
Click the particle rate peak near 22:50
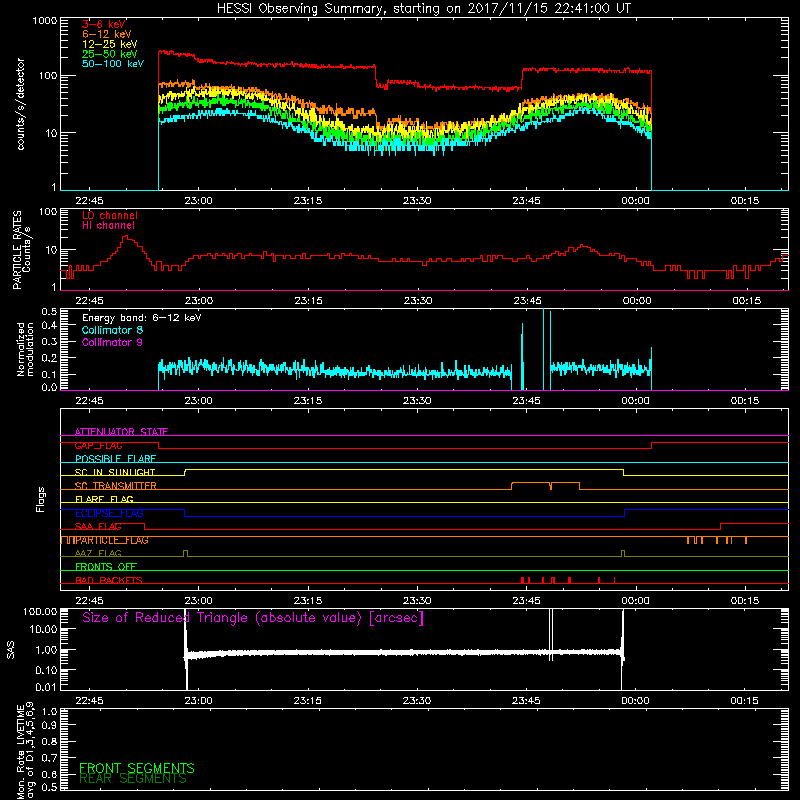pyautogui.click(x=126, y=238)
